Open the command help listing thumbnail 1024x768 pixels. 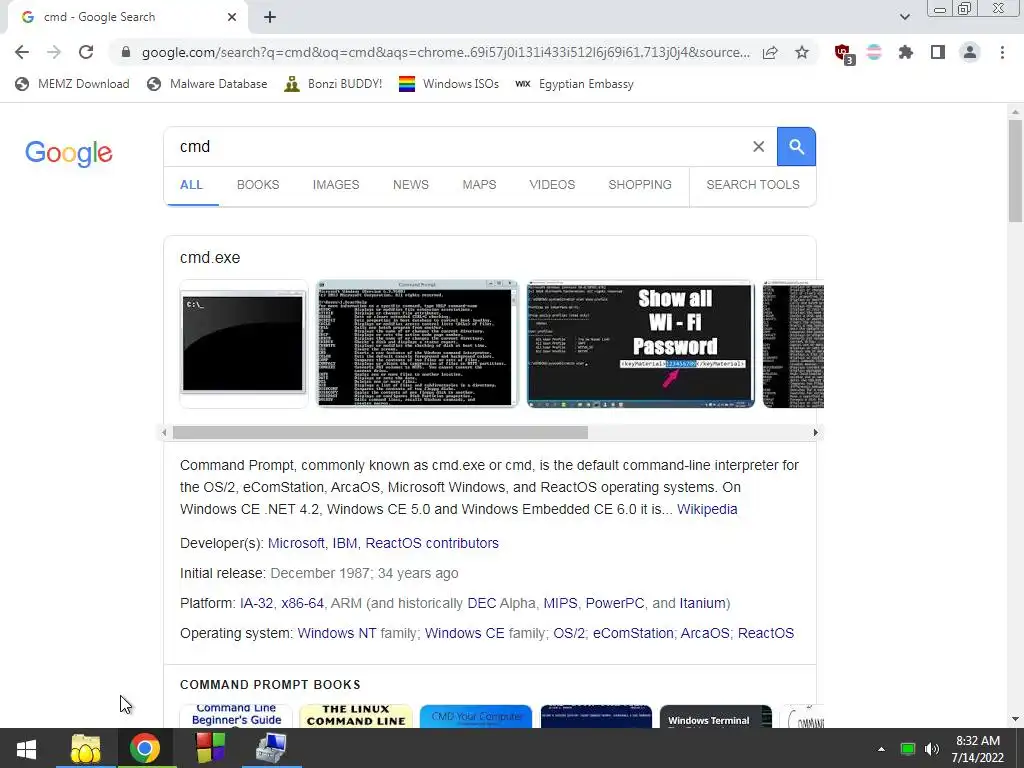tap(417, 344)
